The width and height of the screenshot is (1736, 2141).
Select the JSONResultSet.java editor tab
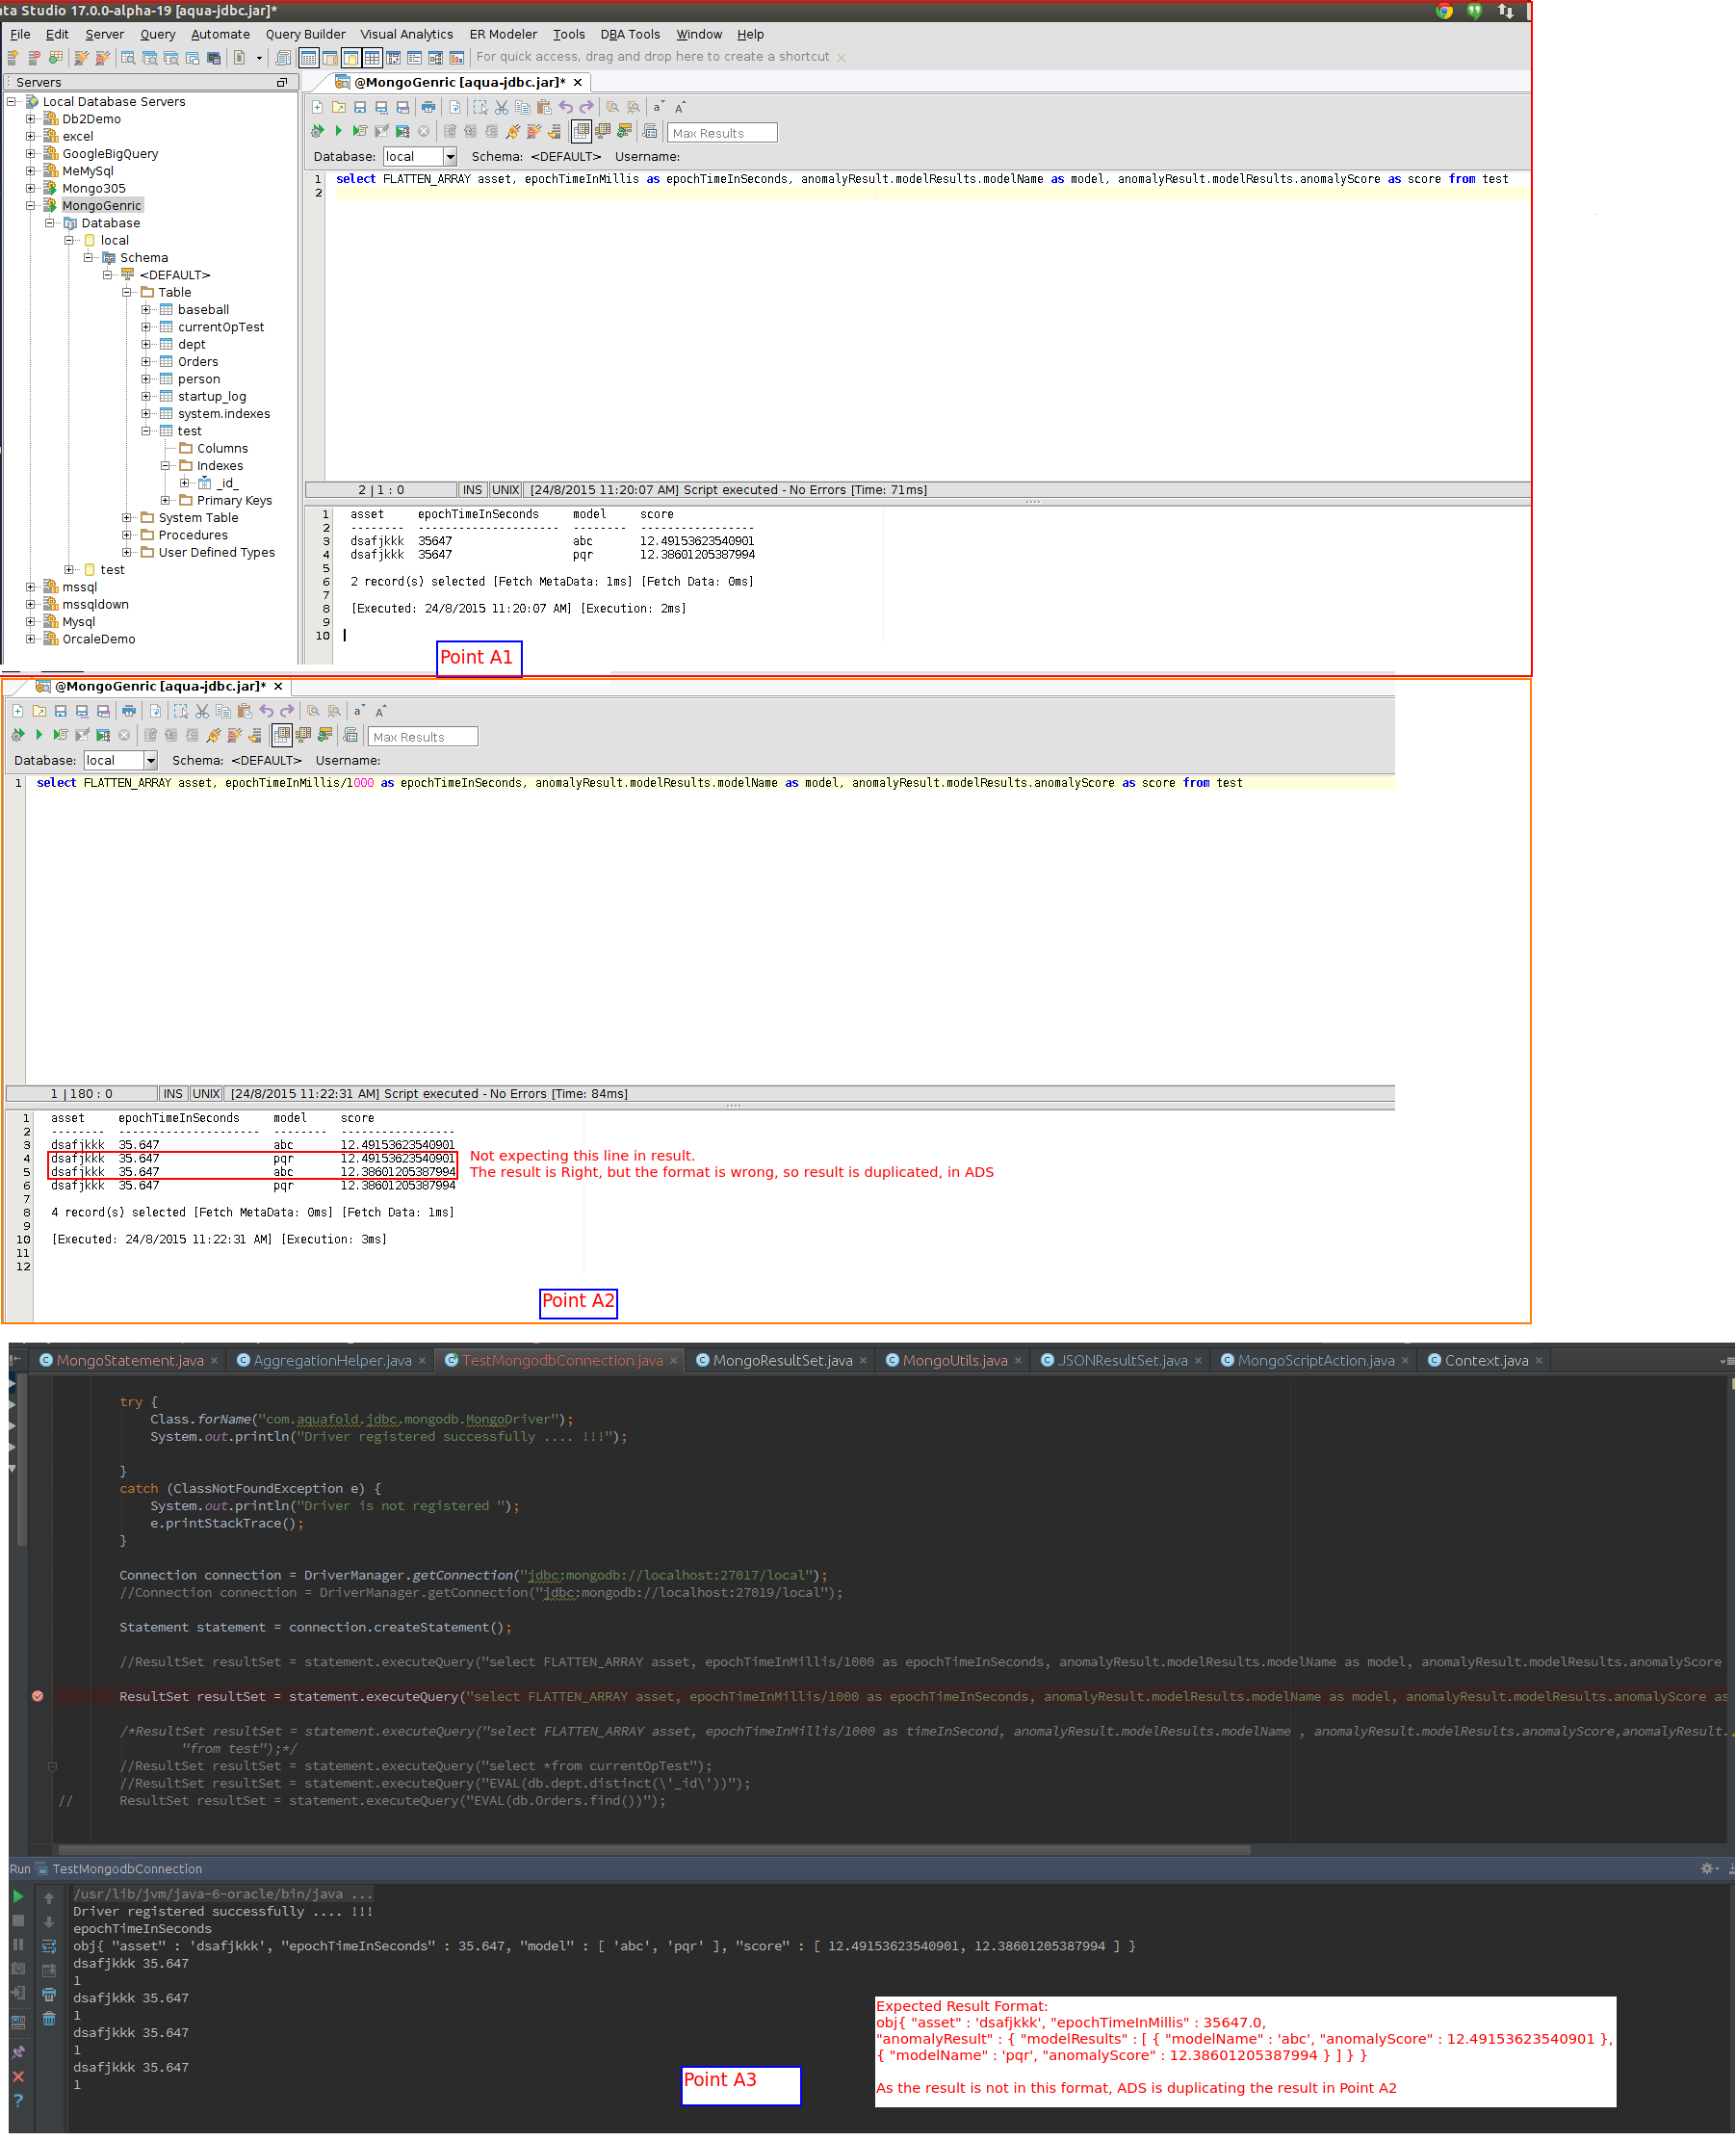click(1122, 1360)
